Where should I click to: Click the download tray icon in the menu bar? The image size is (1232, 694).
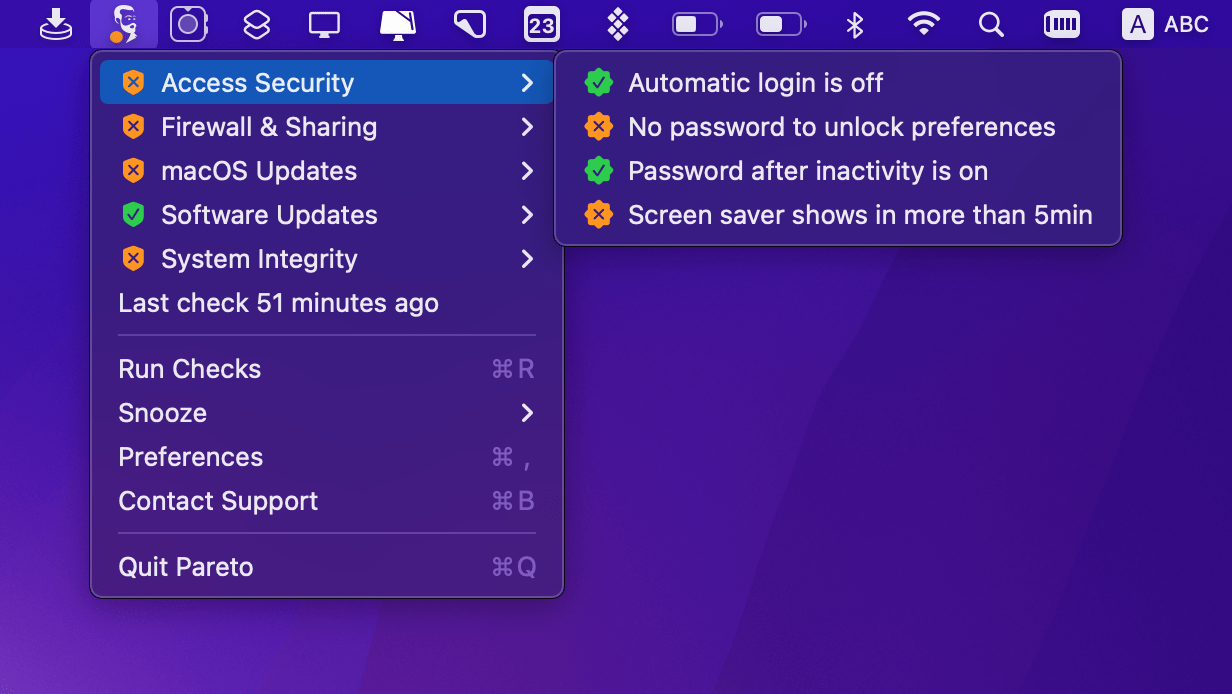(x=57, y=24)
